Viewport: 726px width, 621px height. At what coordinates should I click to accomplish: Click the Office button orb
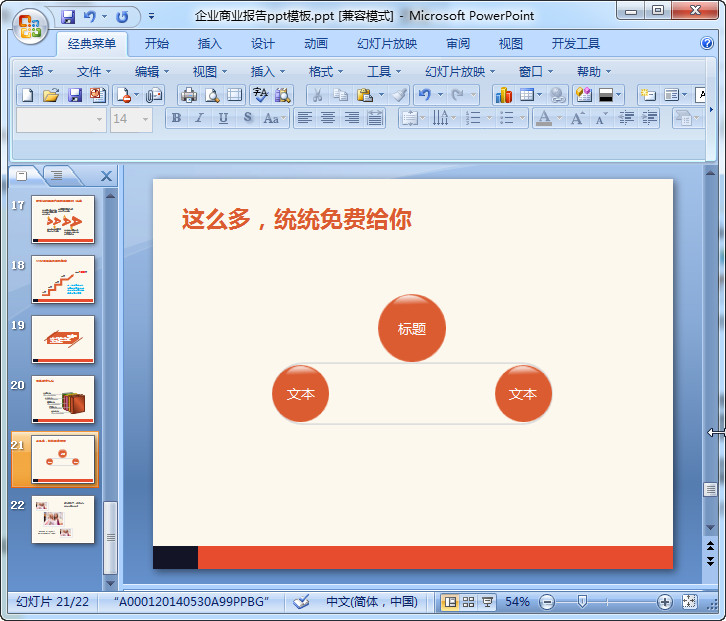click(31, 26)
